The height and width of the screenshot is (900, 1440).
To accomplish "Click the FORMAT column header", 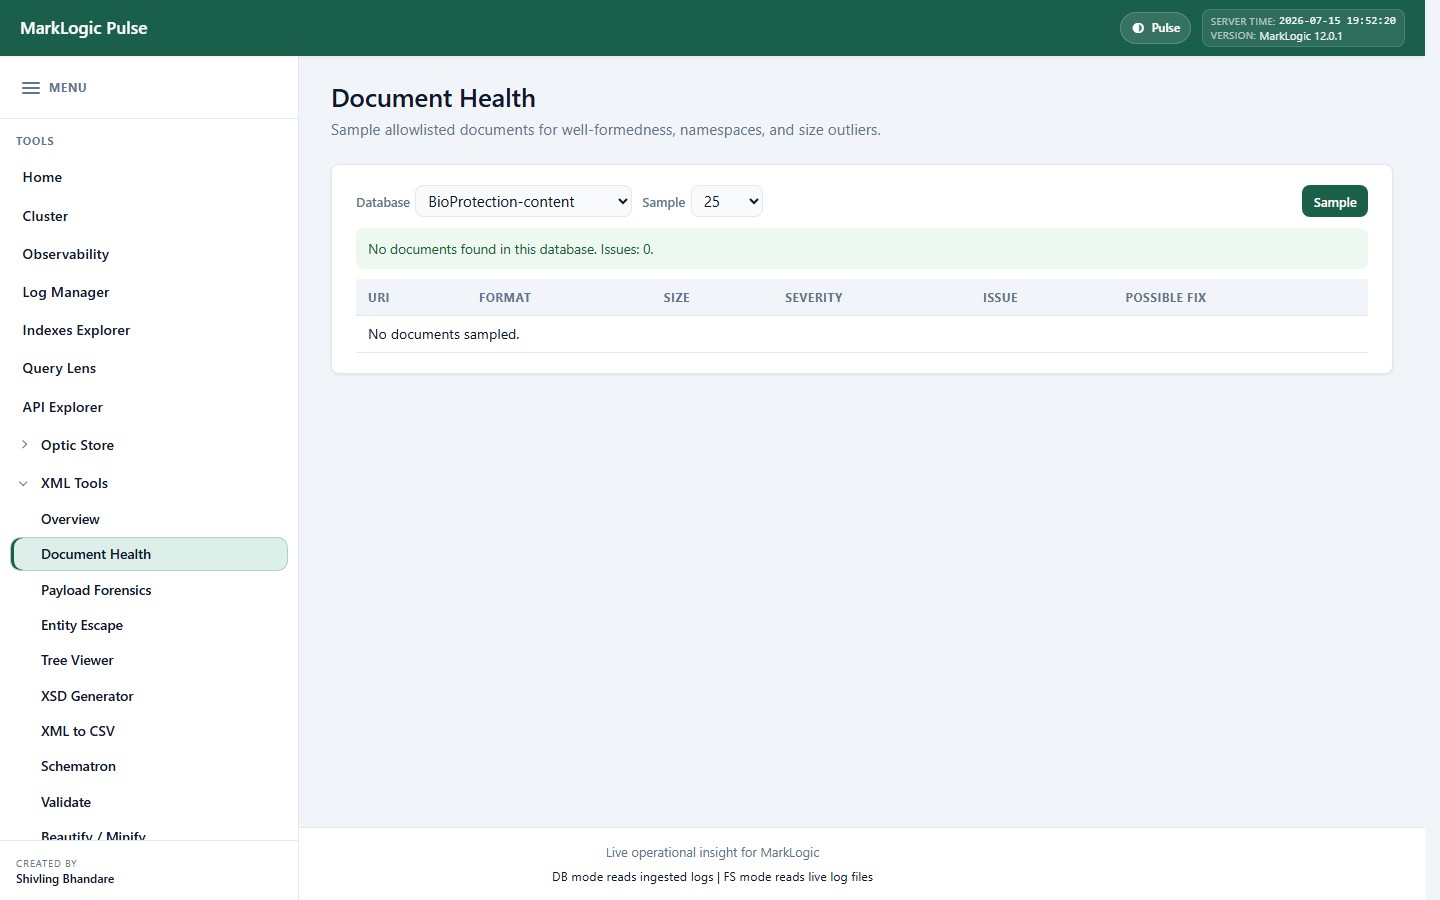I will 505,298.
